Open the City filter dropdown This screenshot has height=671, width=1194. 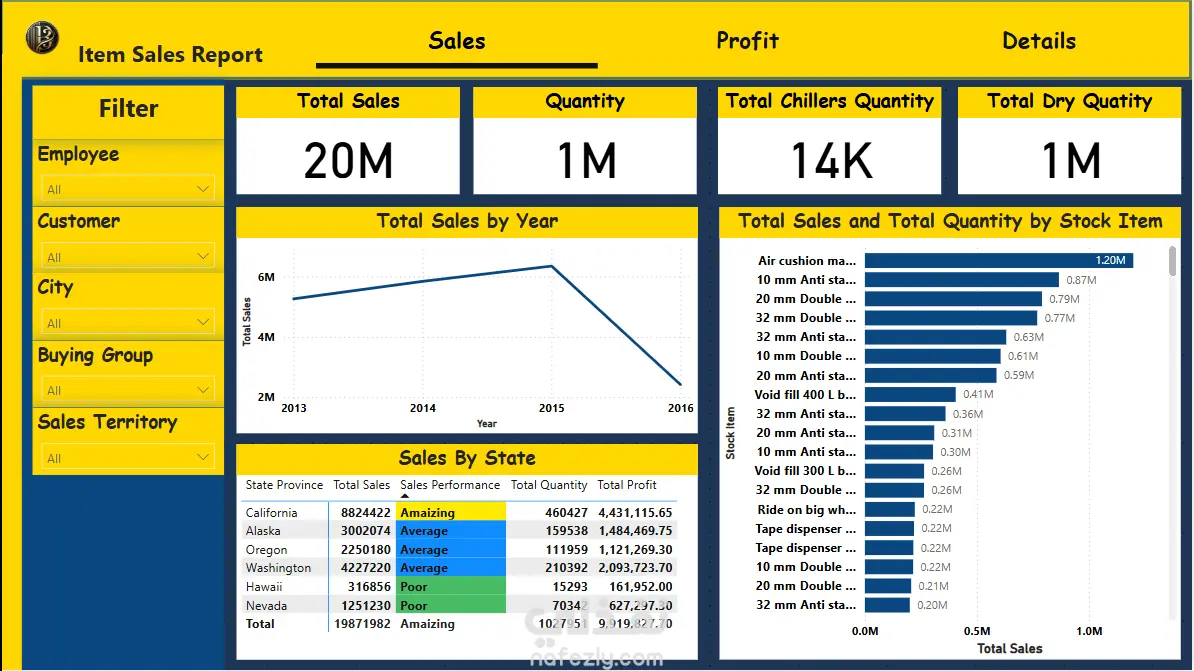pos(127,323)
